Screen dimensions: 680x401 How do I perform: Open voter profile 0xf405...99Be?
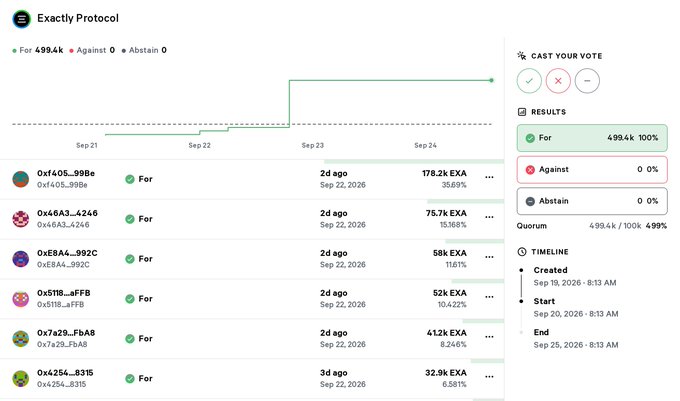point(66,173)
